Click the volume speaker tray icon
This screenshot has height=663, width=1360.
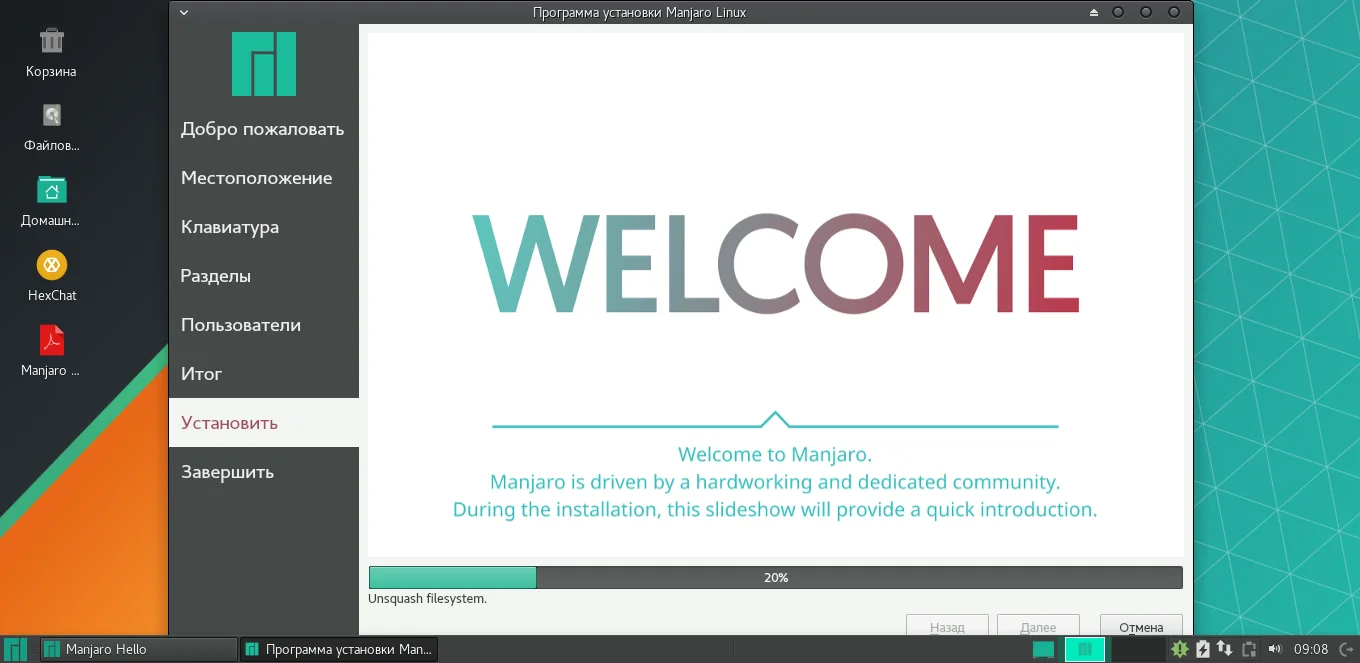[1274, 649]
